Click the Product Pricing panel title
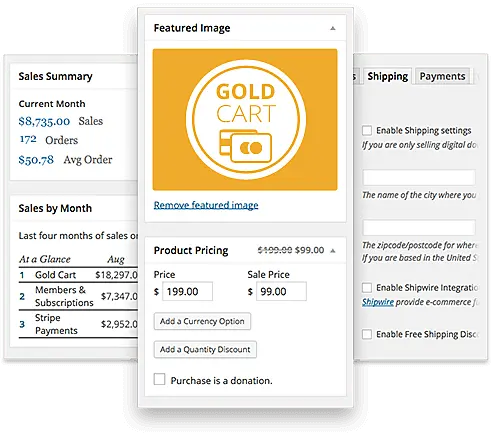This screenshot has height=435, width=492. (x=191, y=250)
